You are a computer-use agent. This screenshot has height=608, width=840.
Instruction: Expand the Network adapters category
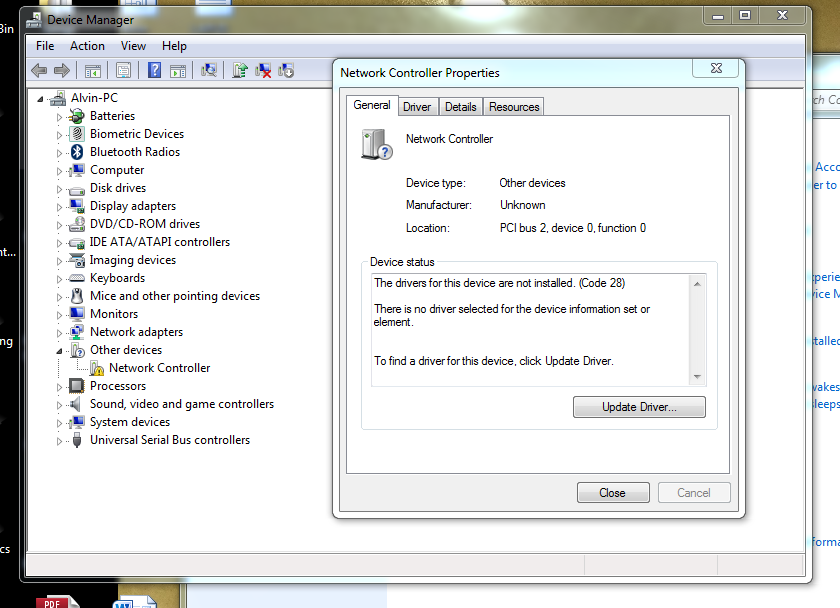point(61,331)
